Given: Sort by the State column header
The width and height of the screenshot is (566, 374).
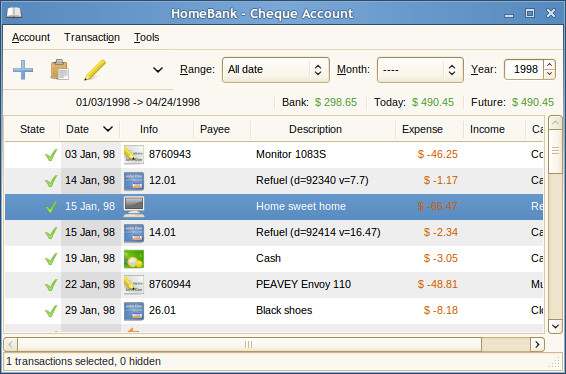Looking at the screenshot, I should click(x=32, y=129).
